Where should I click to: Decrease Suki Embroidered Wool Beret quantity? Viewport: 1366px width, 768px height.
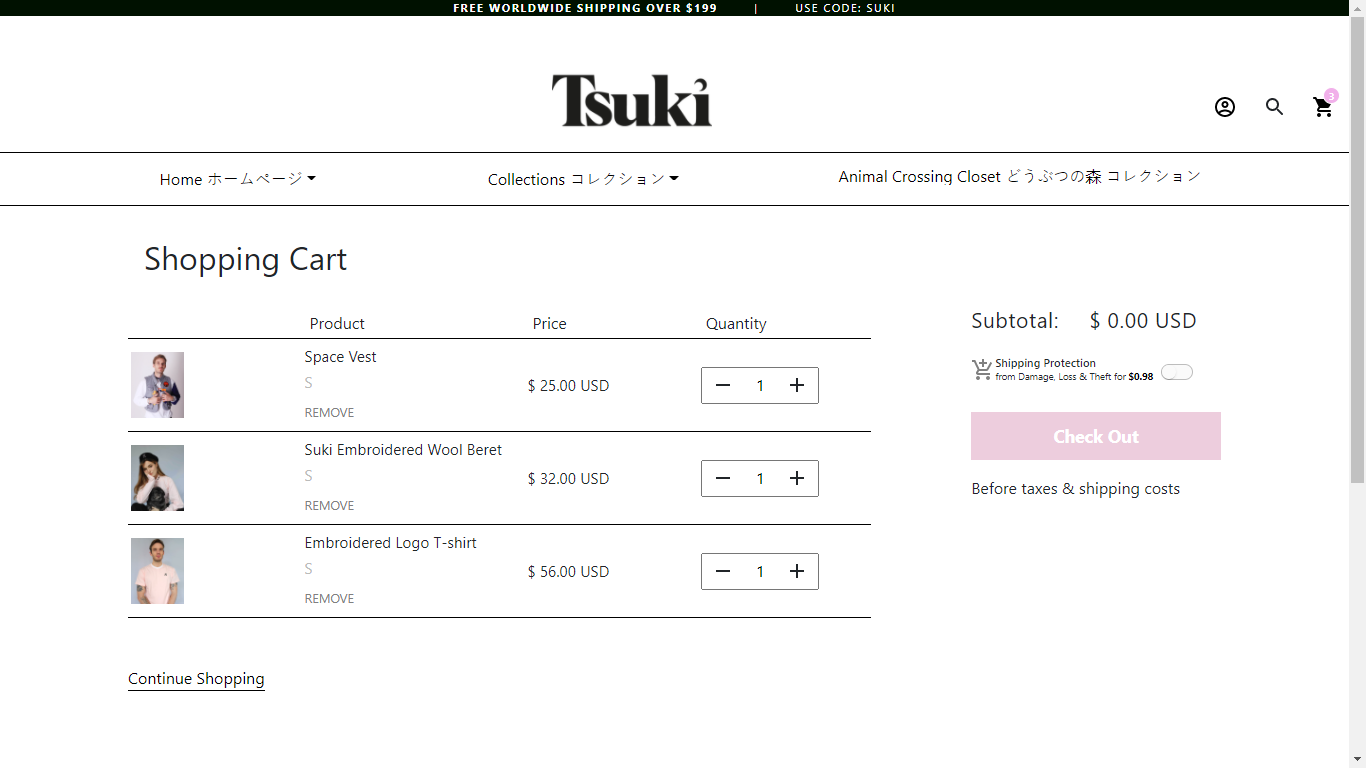pyautogui.click(x=723, y=478)
